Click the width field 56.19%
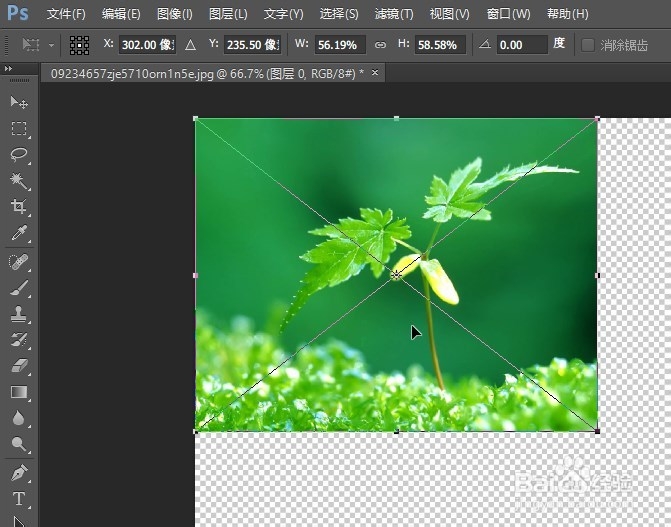Viewport: 671px width, 527px height. (x=340, y=45)
